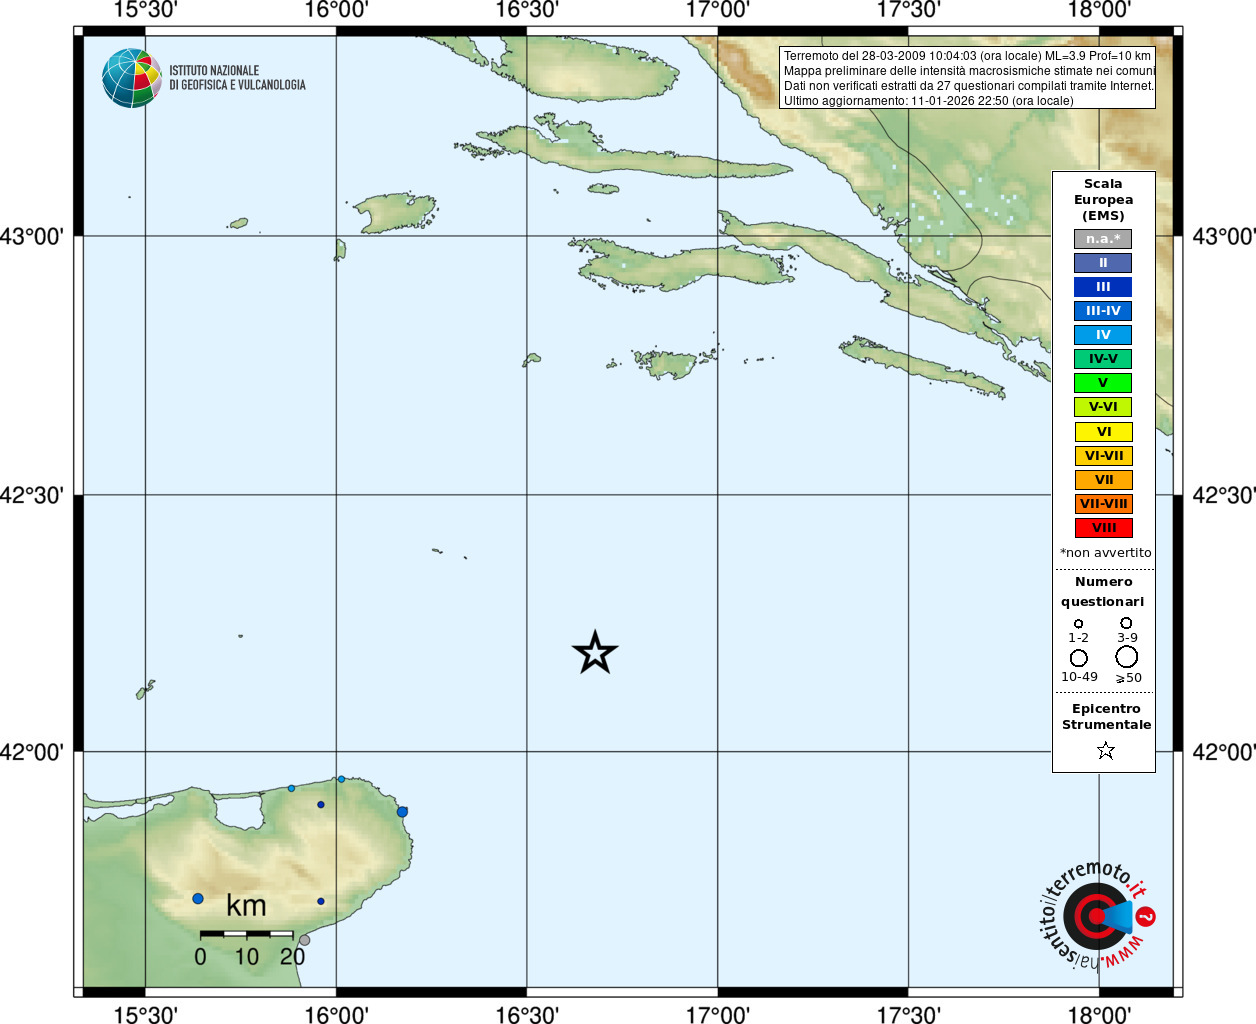1256x1024 pixels.
Task: Click the 'Numero questionari' legend heading
Action: [1103, 592]
